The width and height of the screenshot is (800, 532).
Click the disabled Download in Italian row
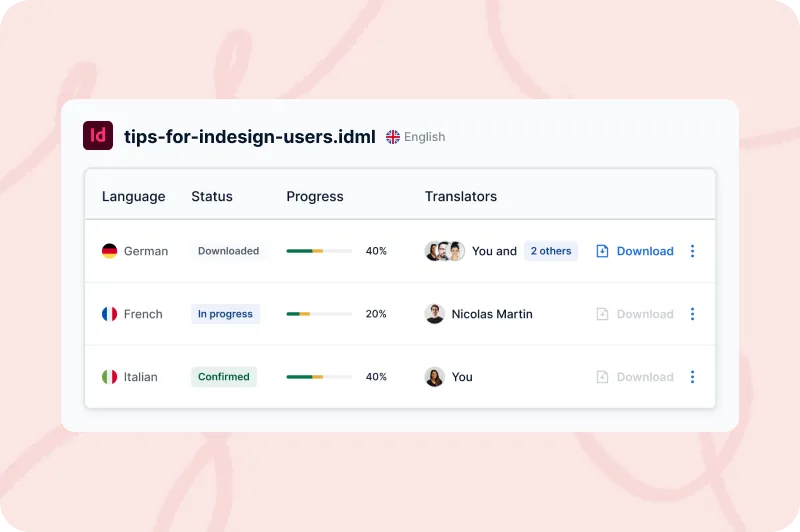click(x=635, y=377)
